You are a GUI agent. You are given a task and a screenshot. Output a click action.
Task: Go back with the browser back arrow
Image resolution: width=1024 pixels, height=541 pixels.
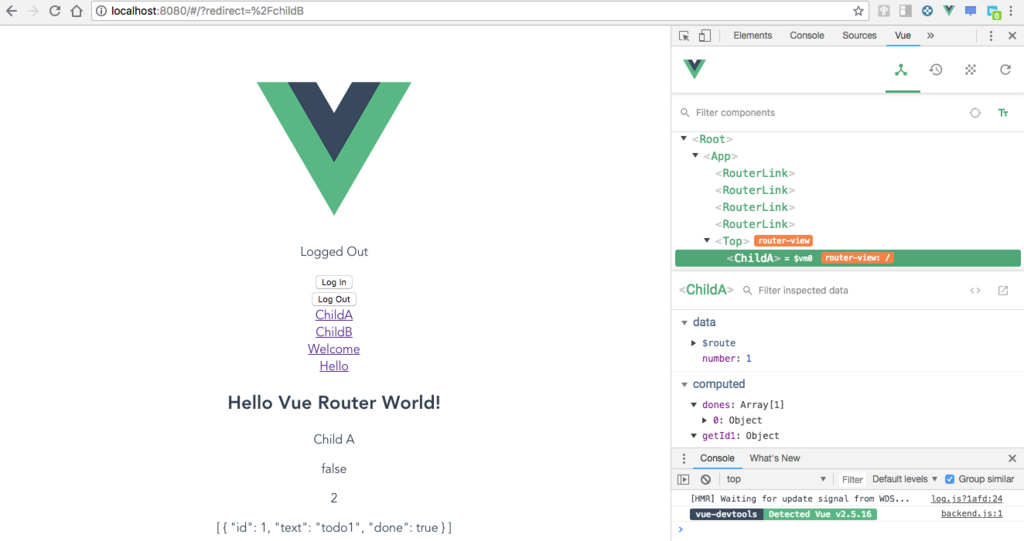[12, 11]
